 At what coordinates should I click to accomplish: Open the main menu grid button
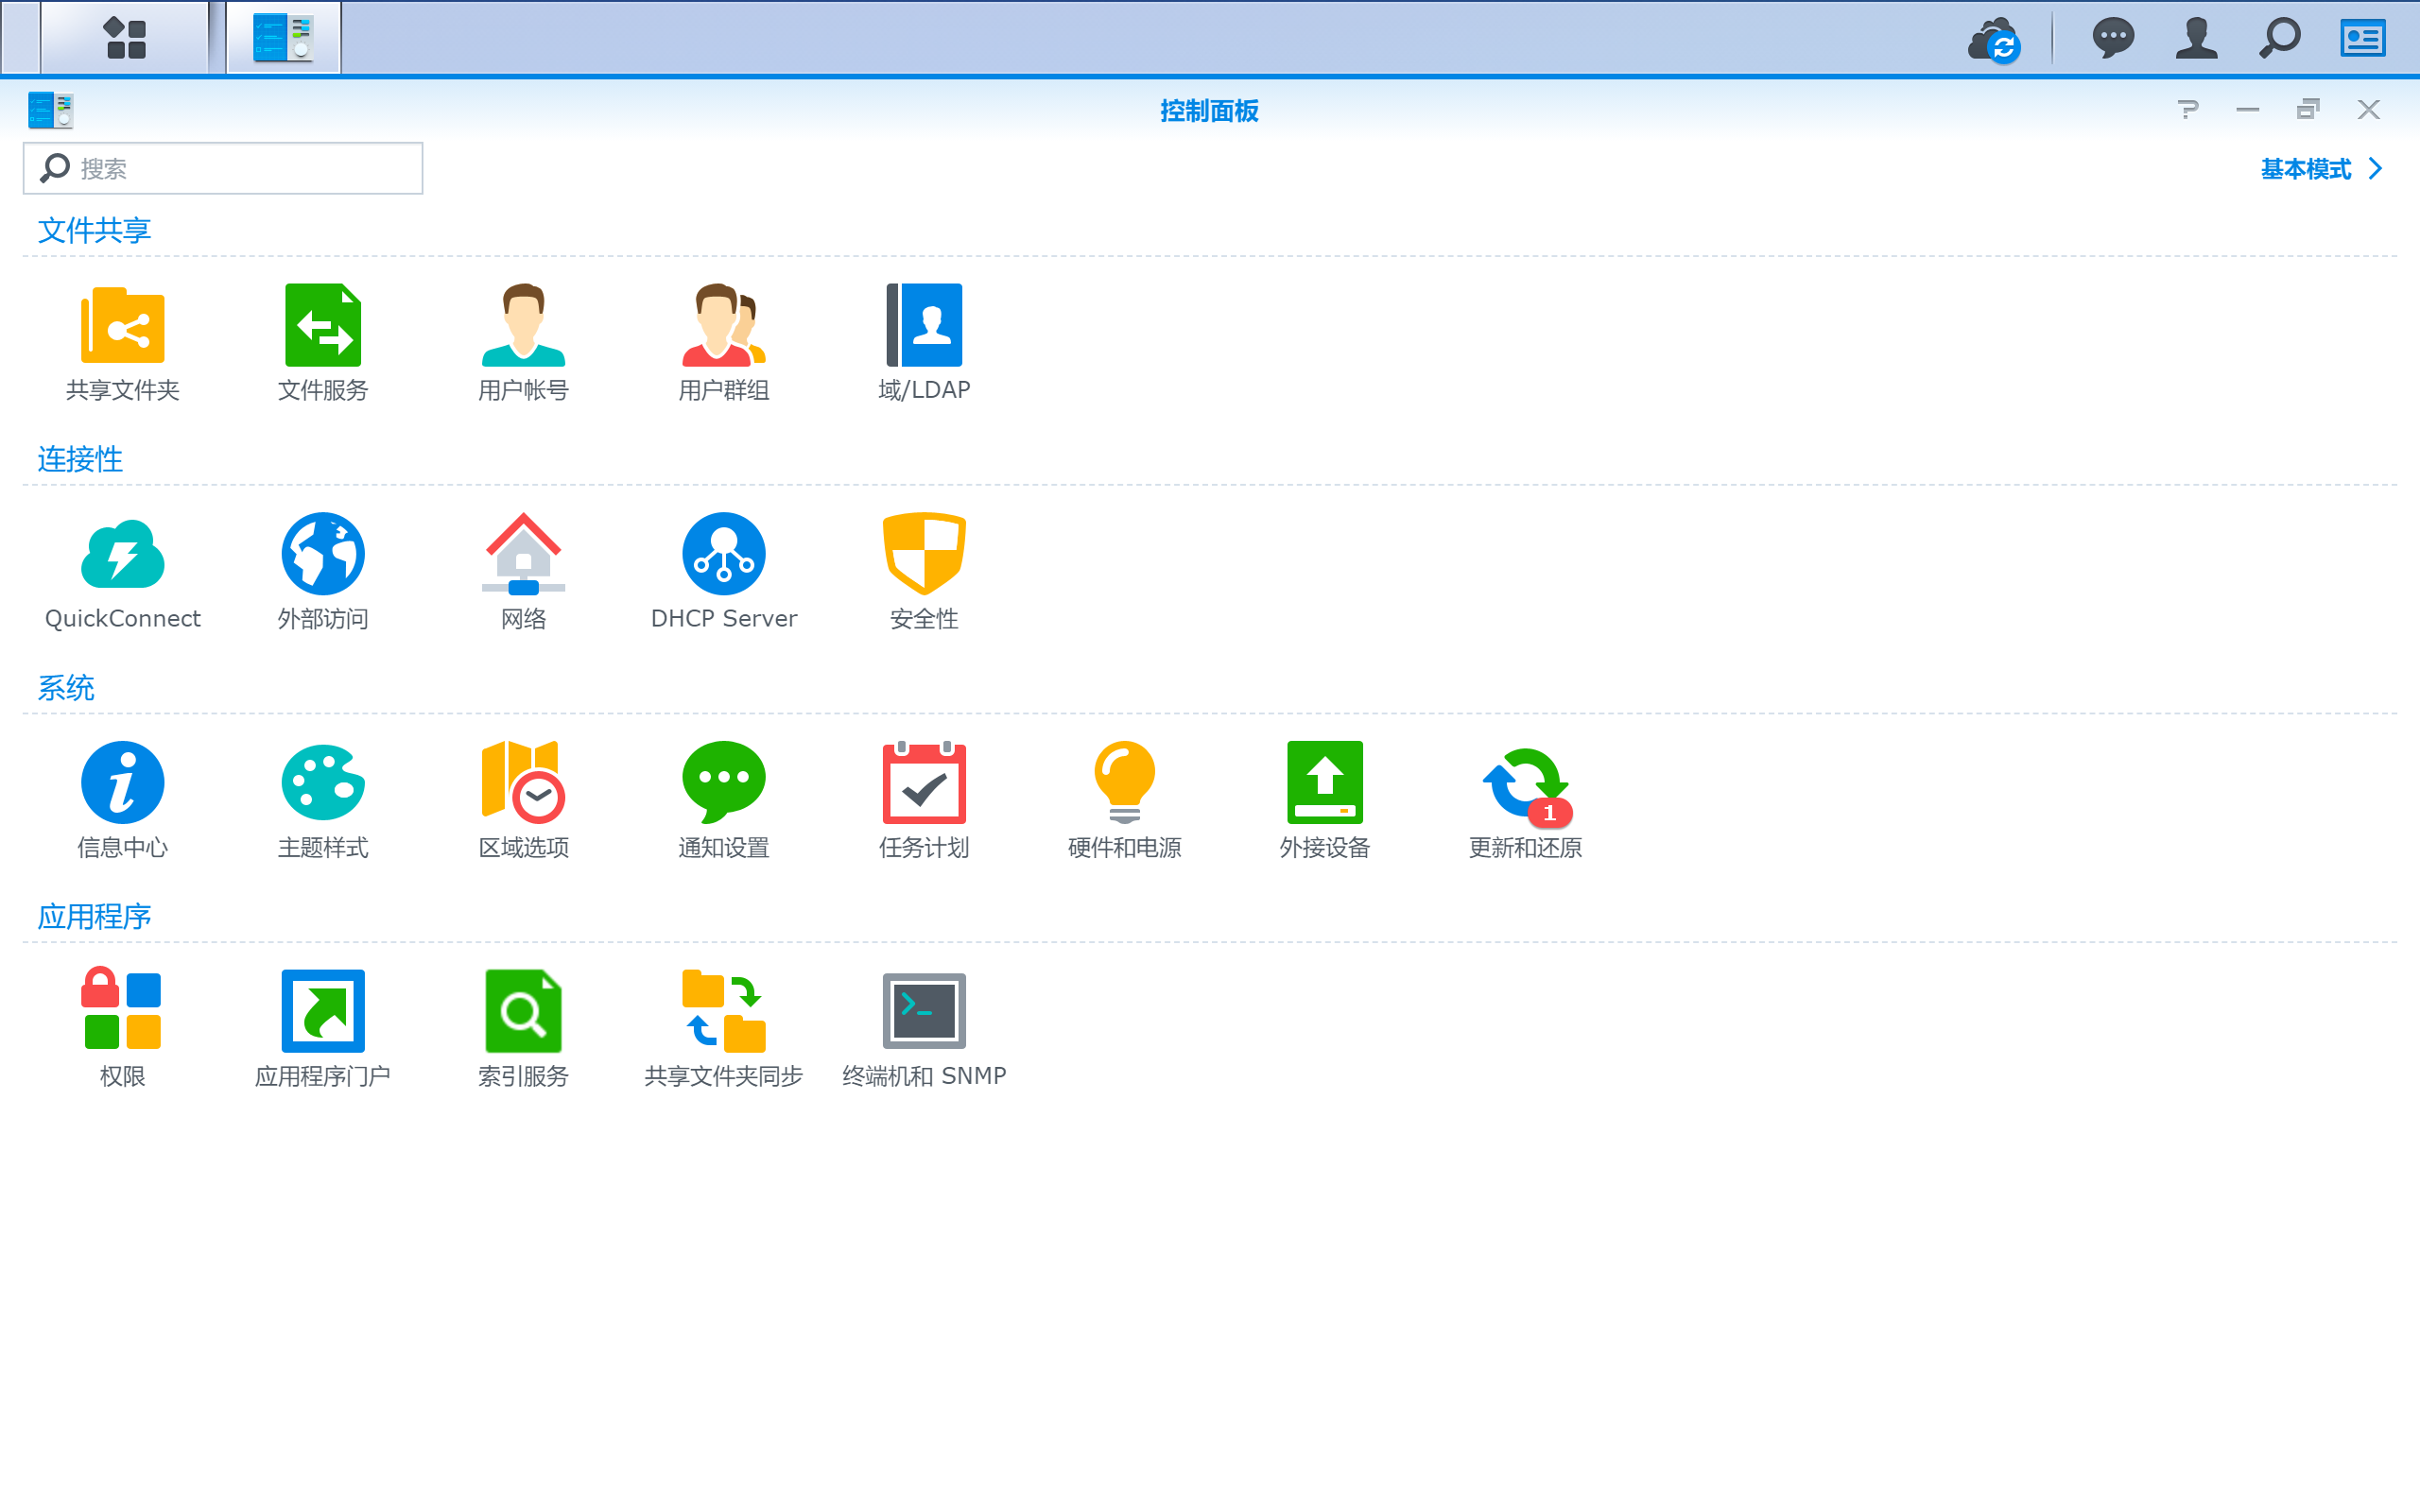pyautogui.click(x=125, y=38)
